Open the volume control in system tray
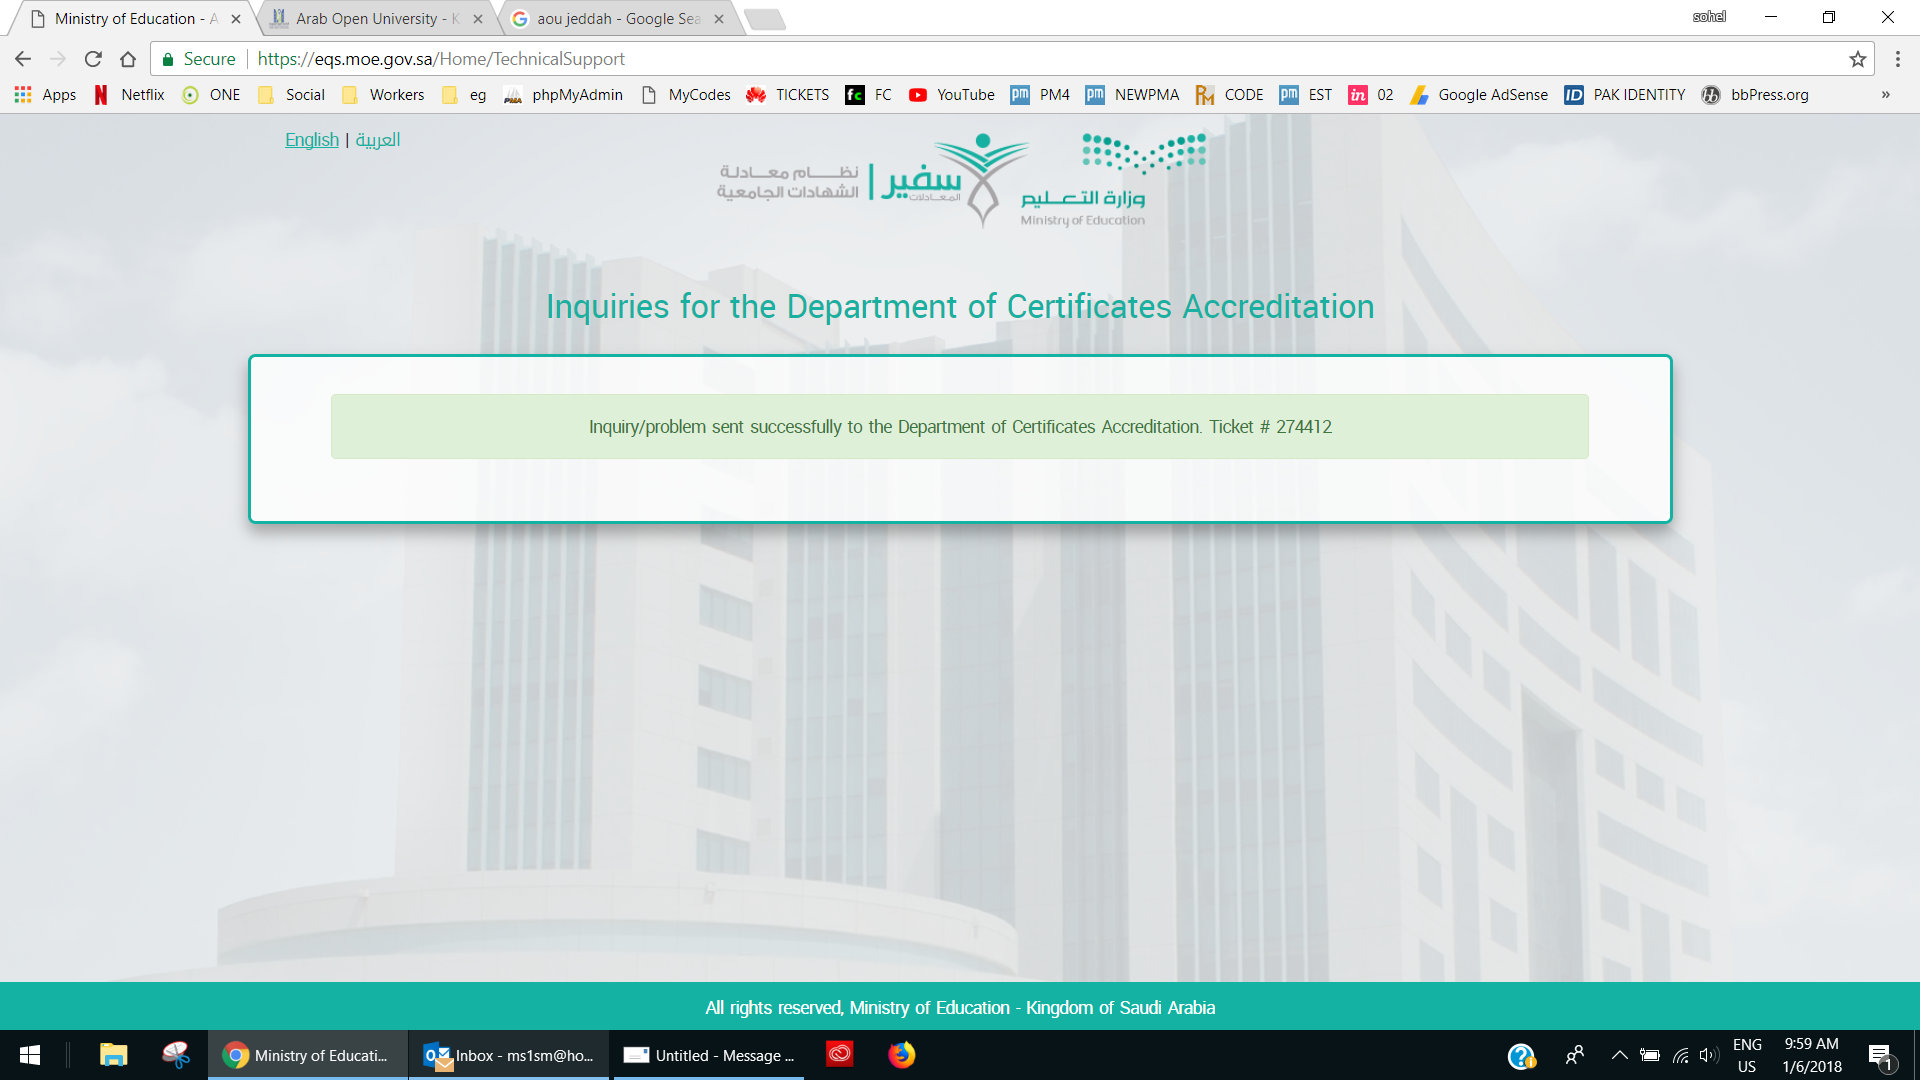The height and width of the screenshot is (1080, 1920). coord(1707,1055)
